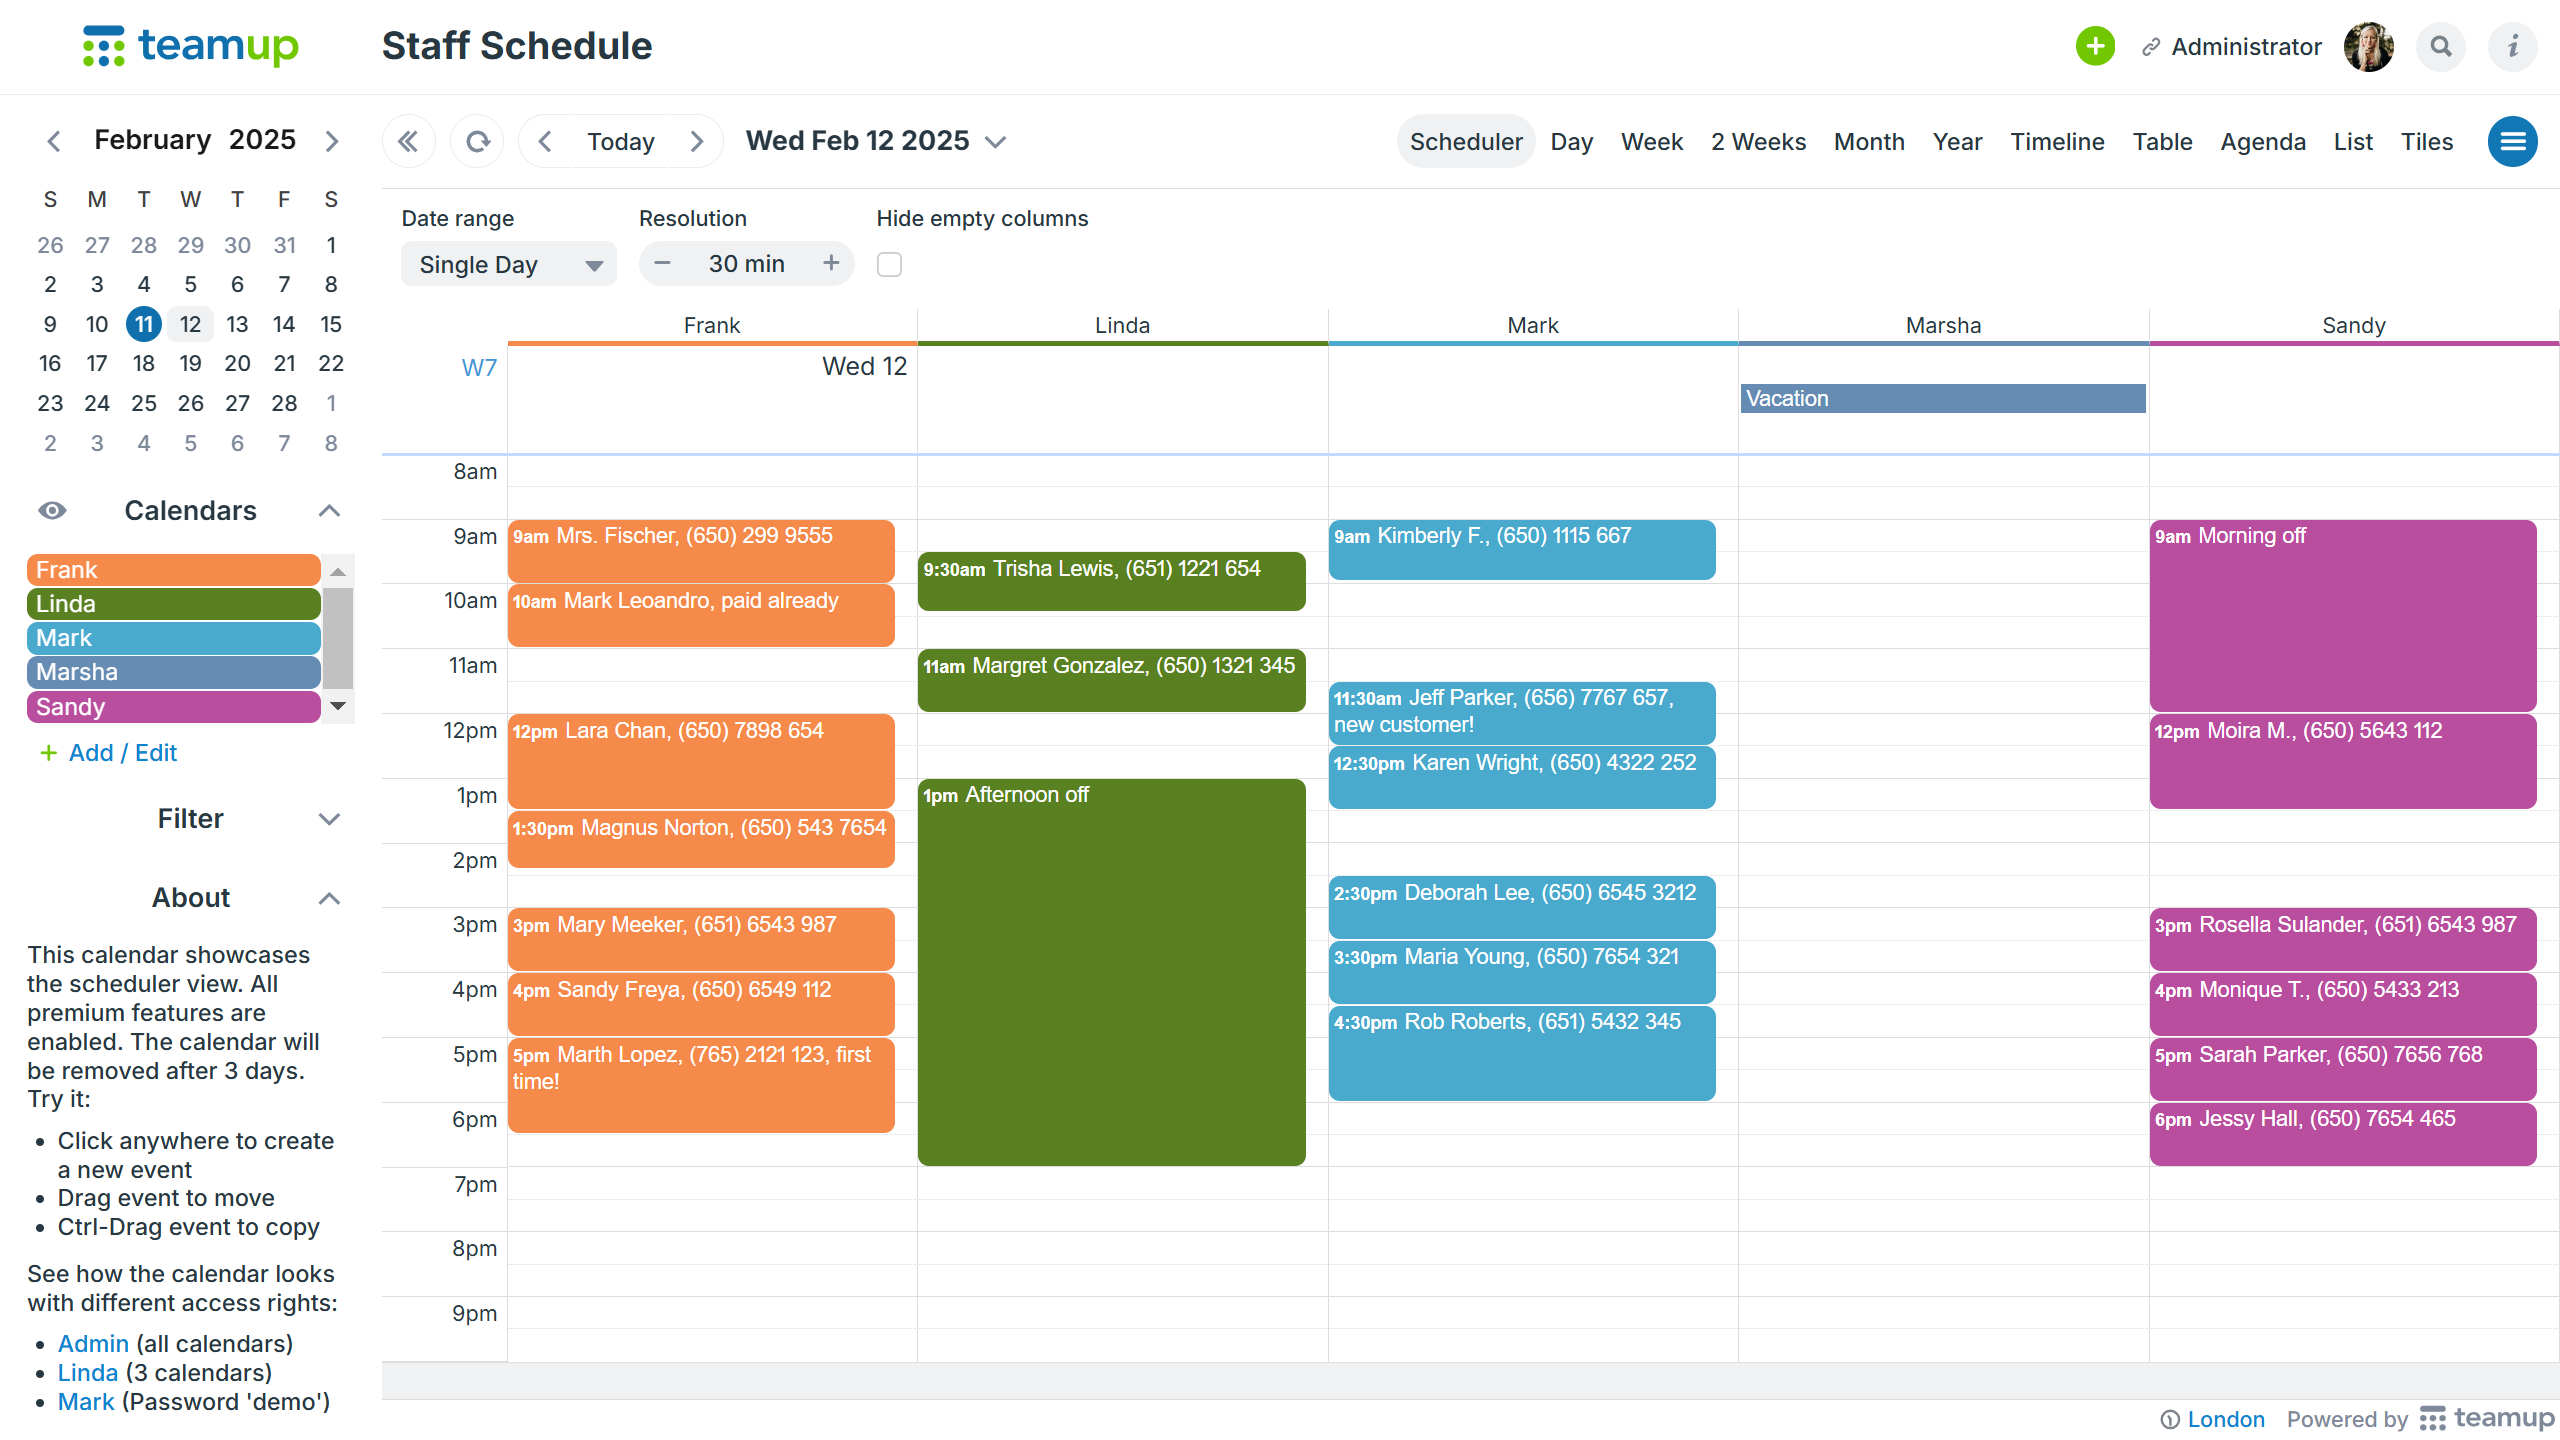Image resolution: width=2560 pixels, height=1440 pixels.
Task: Click the green add event plus icon
Action: [x=2095, y=46]
